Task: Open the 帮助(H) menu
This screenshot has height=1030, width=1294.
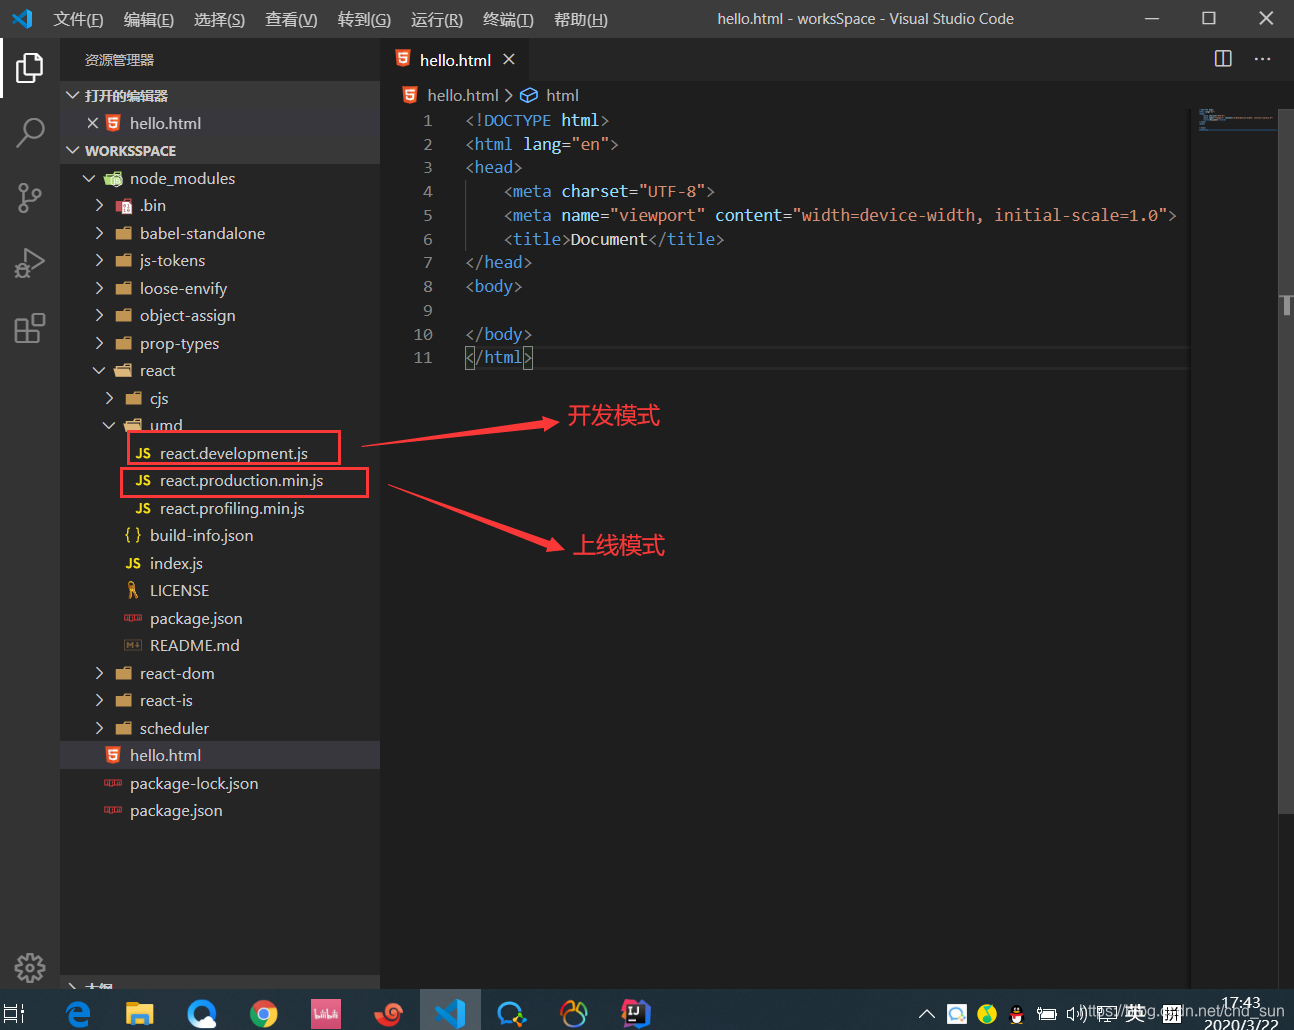Action: coord(580,19)
